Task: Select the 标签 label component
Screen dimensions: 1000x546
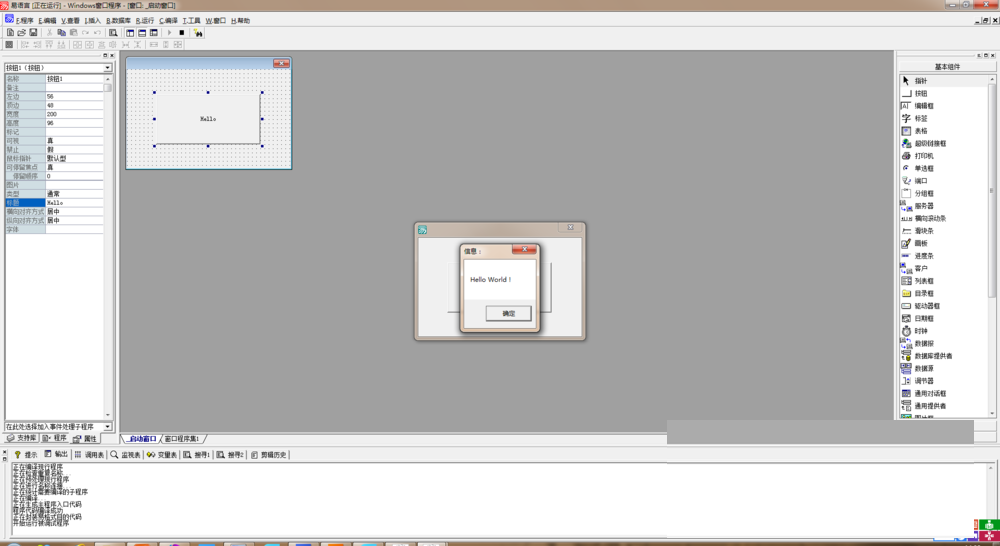Action: click(945, 119)
